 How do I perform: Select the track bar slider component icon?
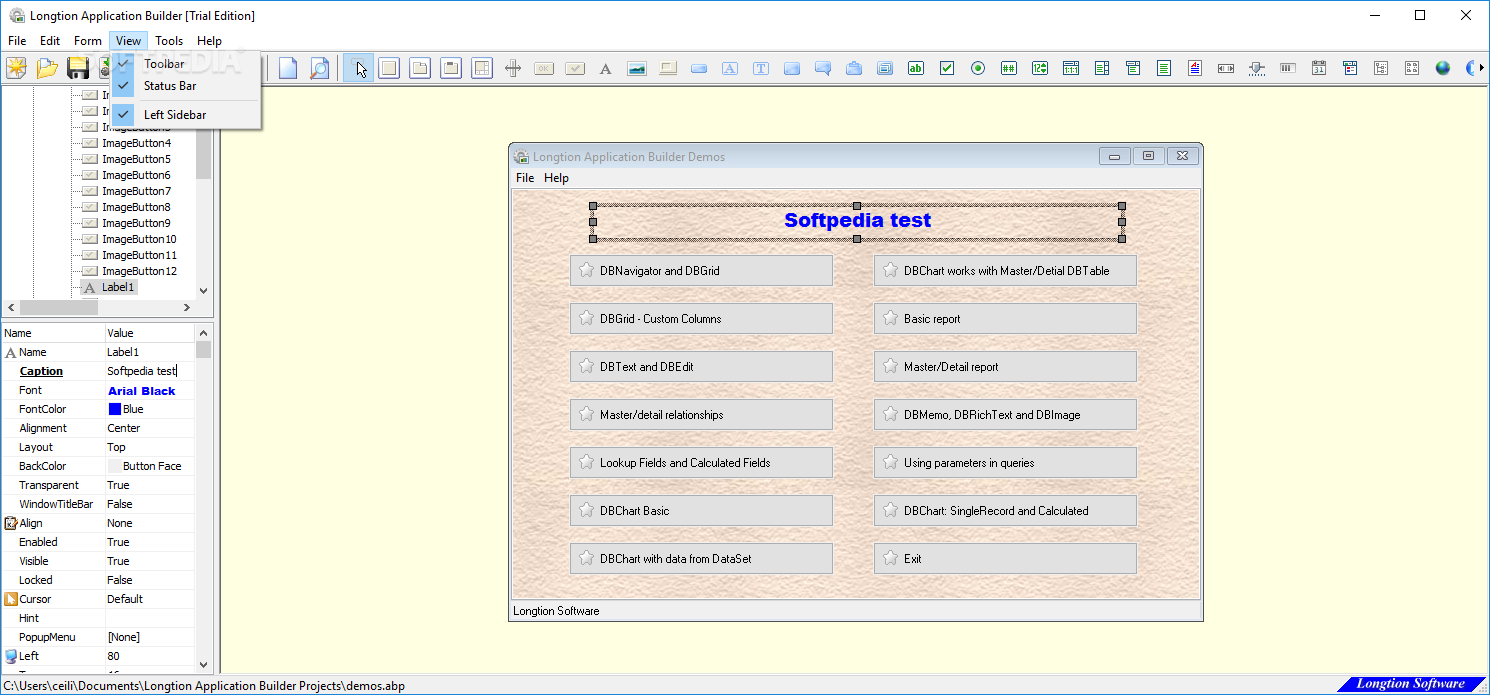pyautogui.click(x=1257, y=68)
